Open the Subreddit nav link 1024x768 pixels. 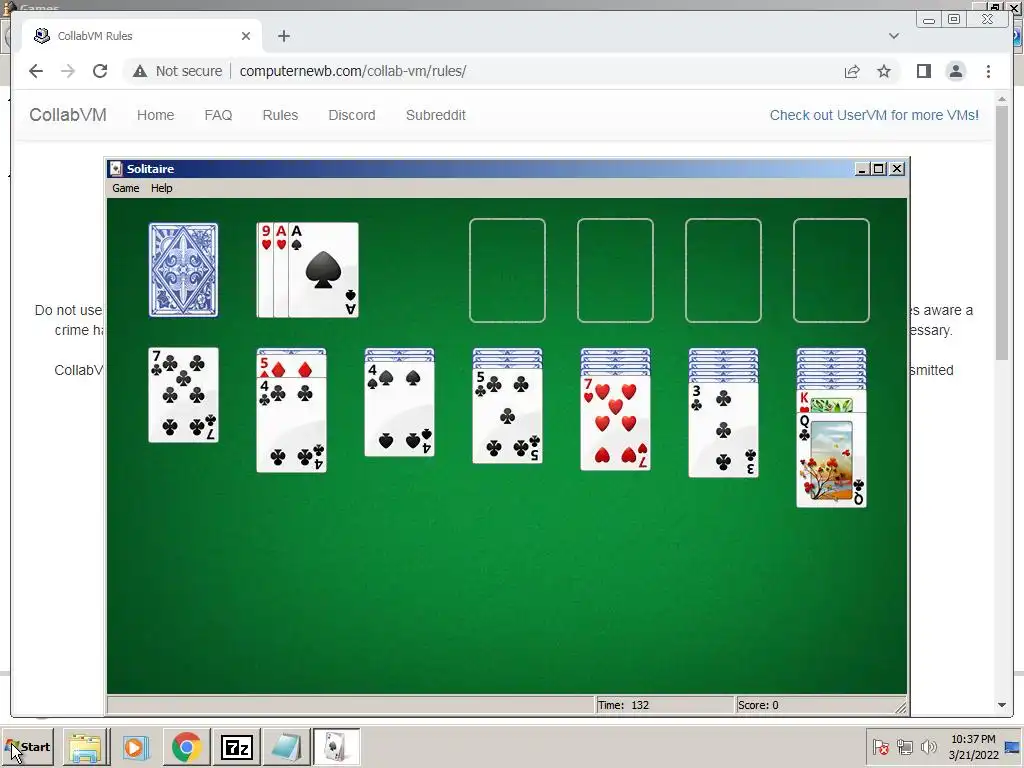coord(436,115)
